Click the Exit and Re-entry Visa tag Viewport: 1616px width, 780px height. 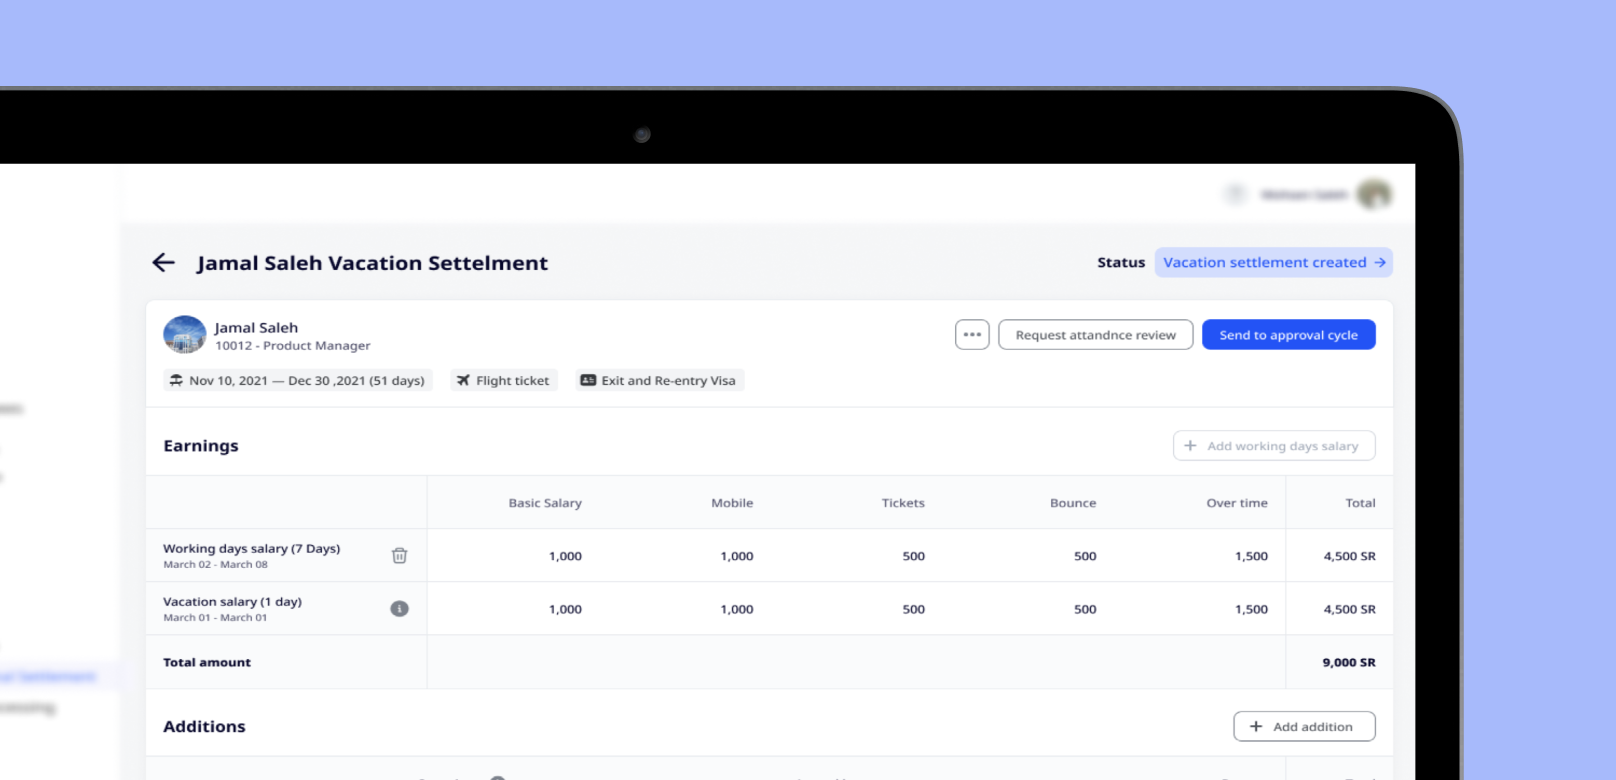(x=658, y=381)
